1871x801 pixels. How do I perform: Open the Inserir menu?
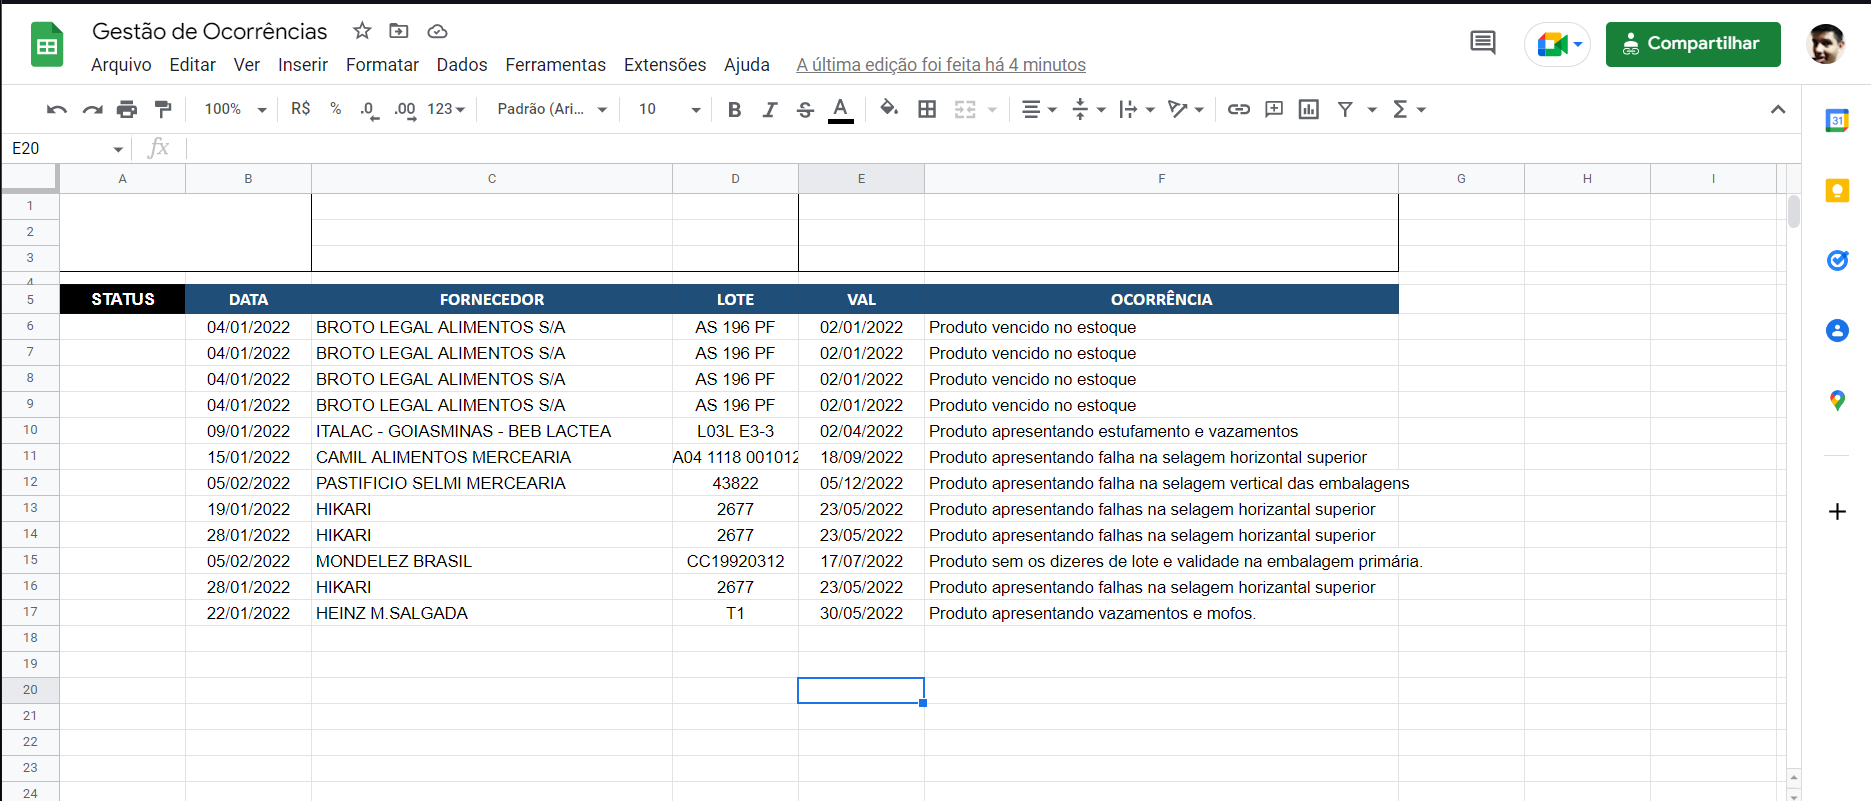pyautogui.click(x=303, y=64)
